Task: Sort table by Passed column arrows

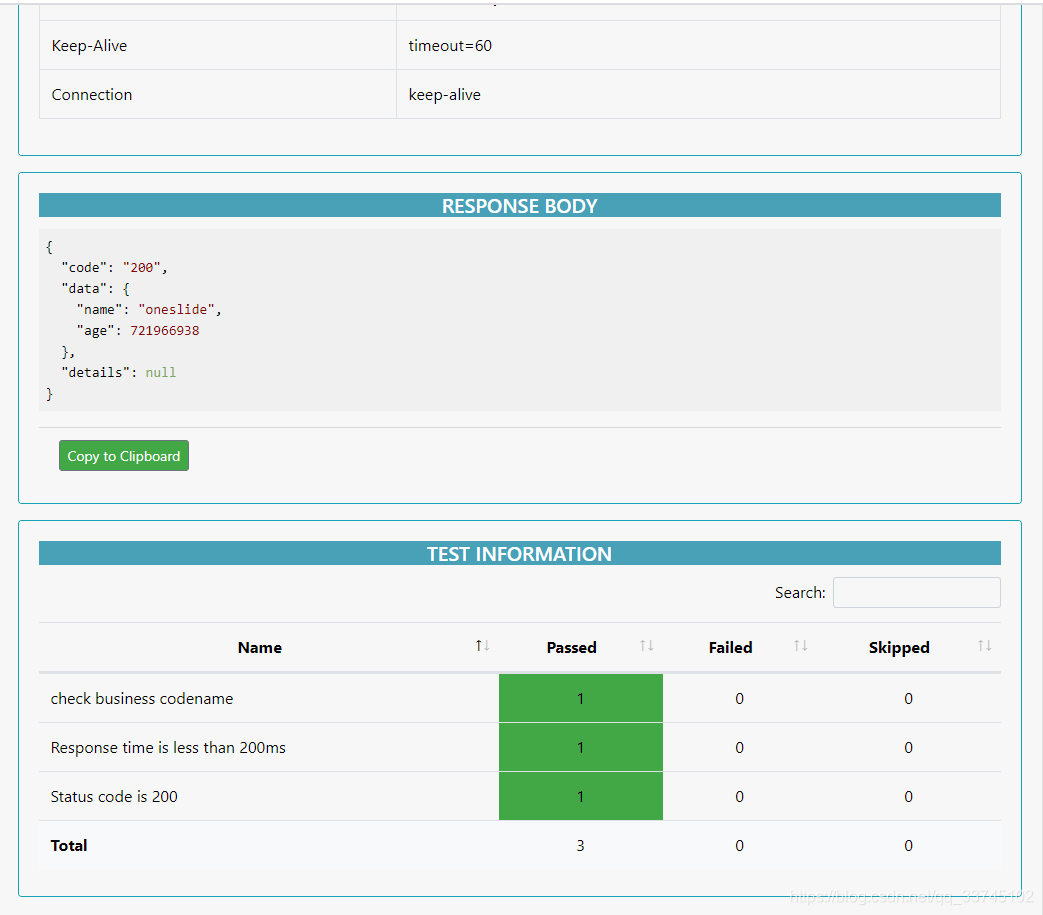Action: (x=647, y=646)
